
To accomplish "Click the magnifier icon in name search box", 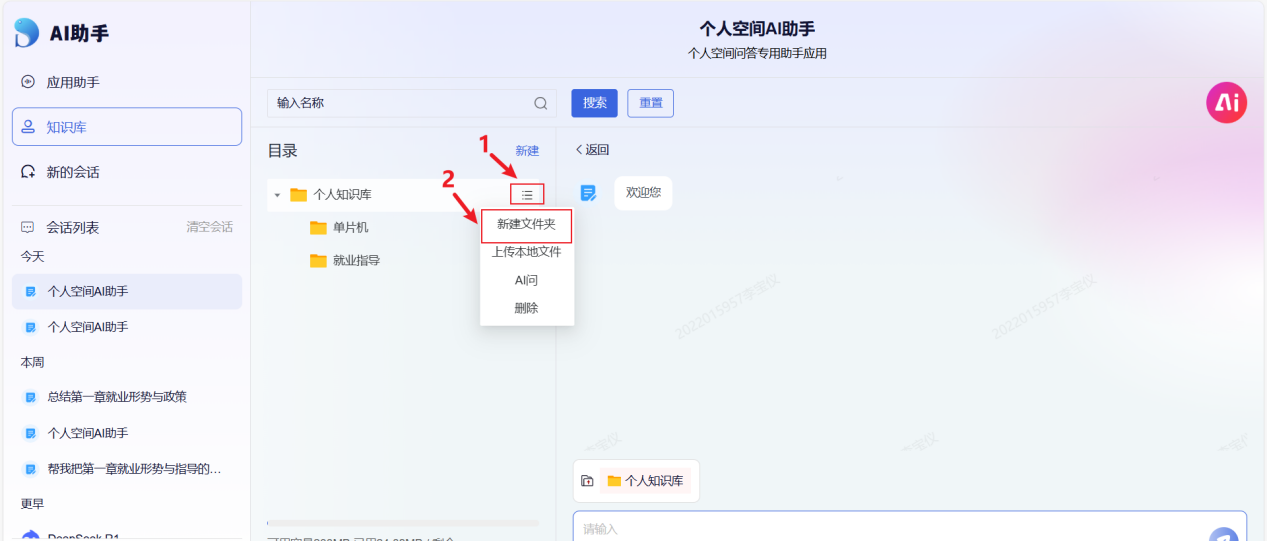I will pos(540,103).
